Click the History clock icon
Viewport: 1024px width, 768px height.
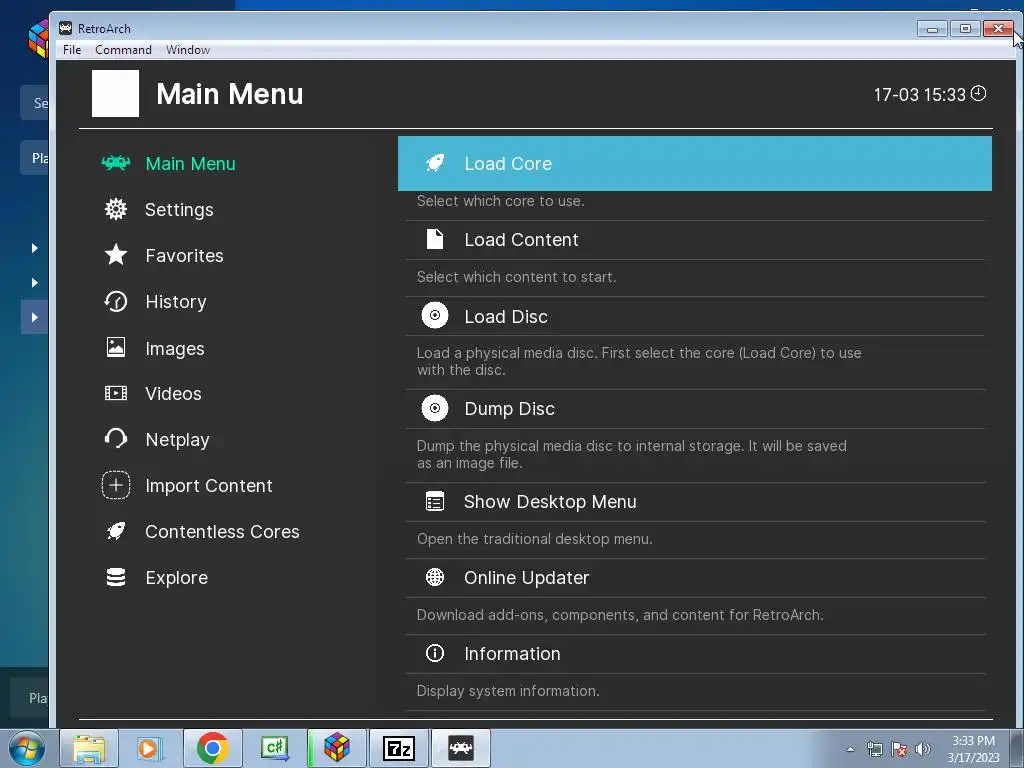(x=116, y=301)
